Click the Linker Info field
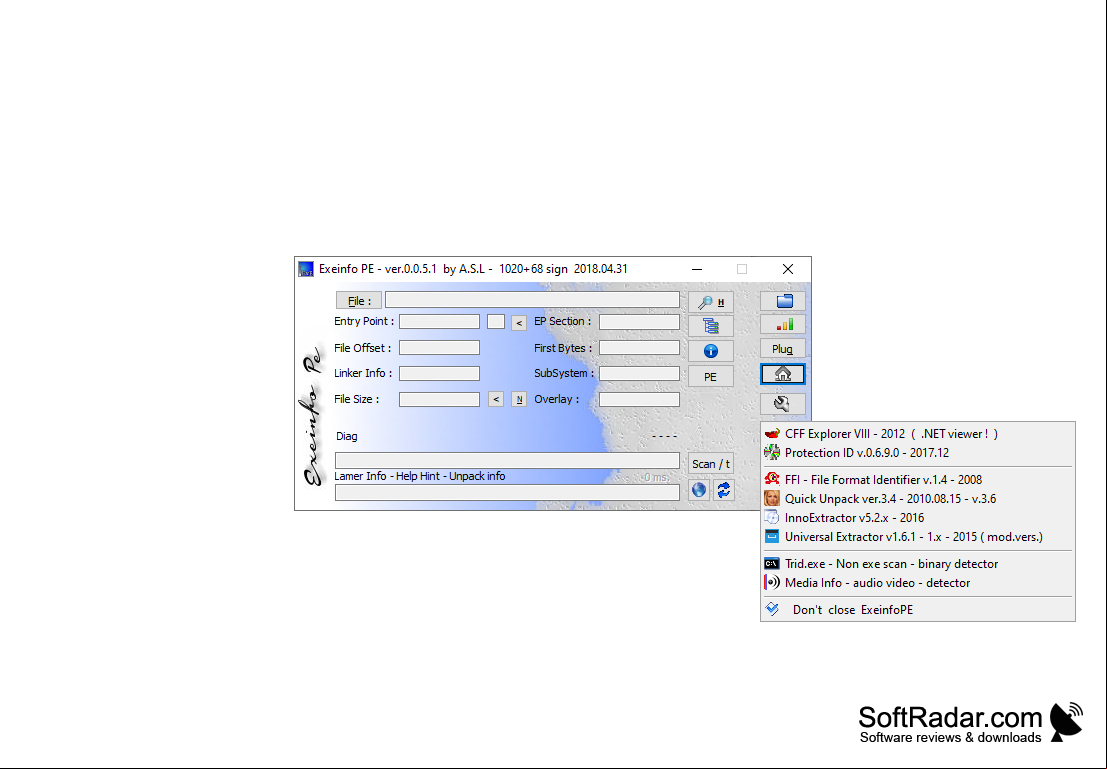This screenshot has width=1107, height=769. [439, 373]
